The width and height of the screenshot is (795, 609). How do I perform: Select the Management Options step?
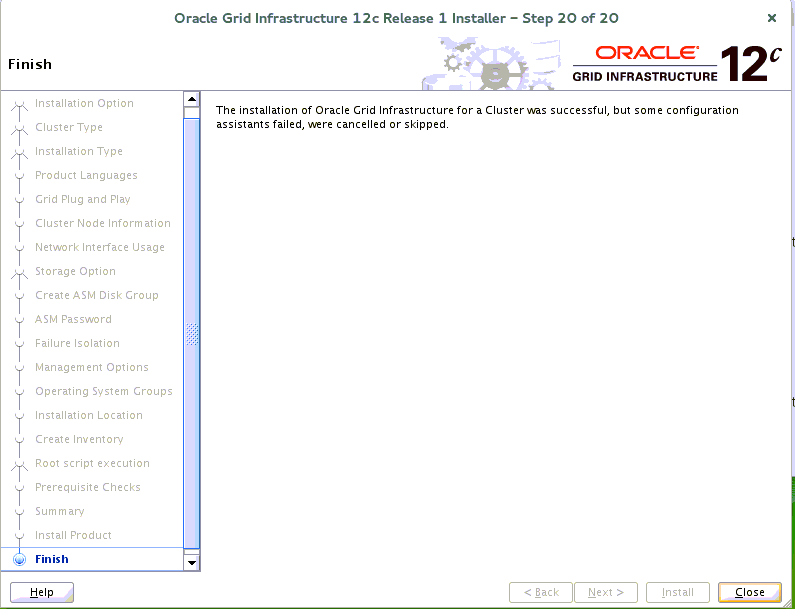pos(92,367)
